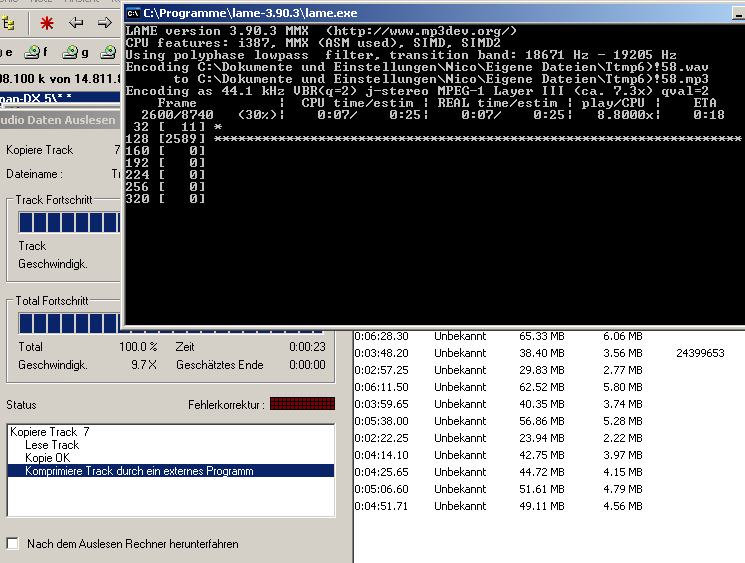Click the Geschätztes Ende value 0:00:00
The image size is (745, 563).
[307, 365]
